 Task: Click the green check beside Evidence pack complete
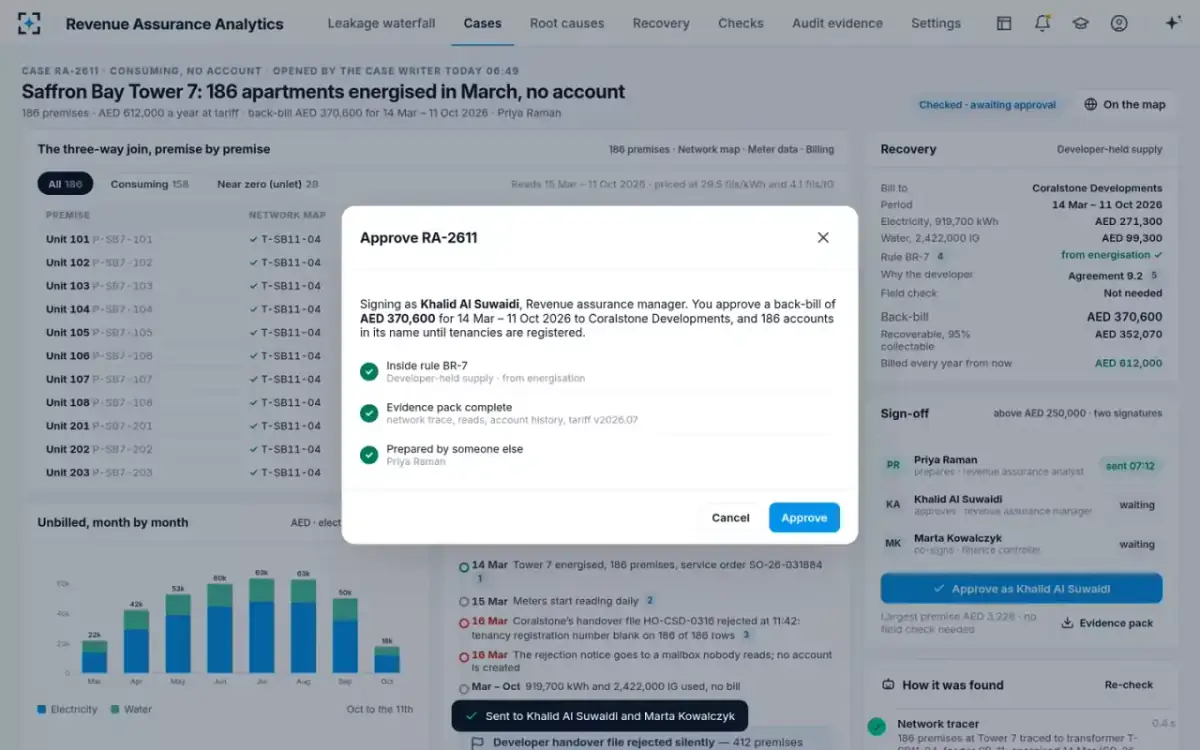click(369, 413)
